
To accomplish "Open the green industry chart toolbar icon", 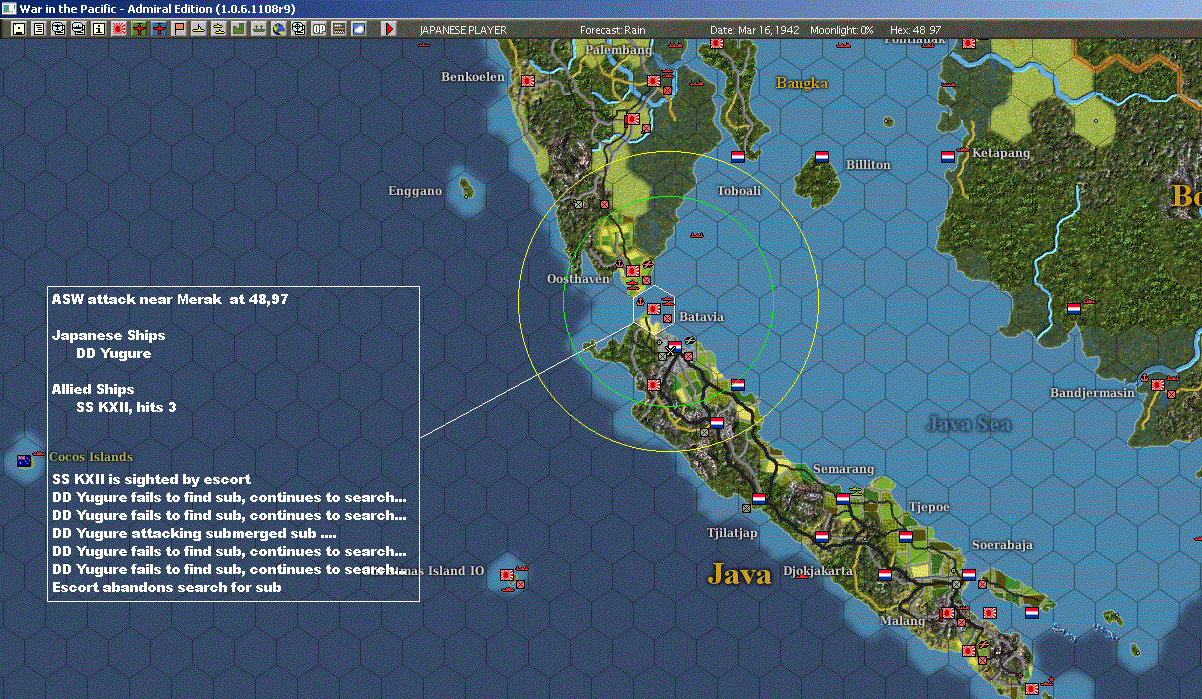I will tap(239, 29).
